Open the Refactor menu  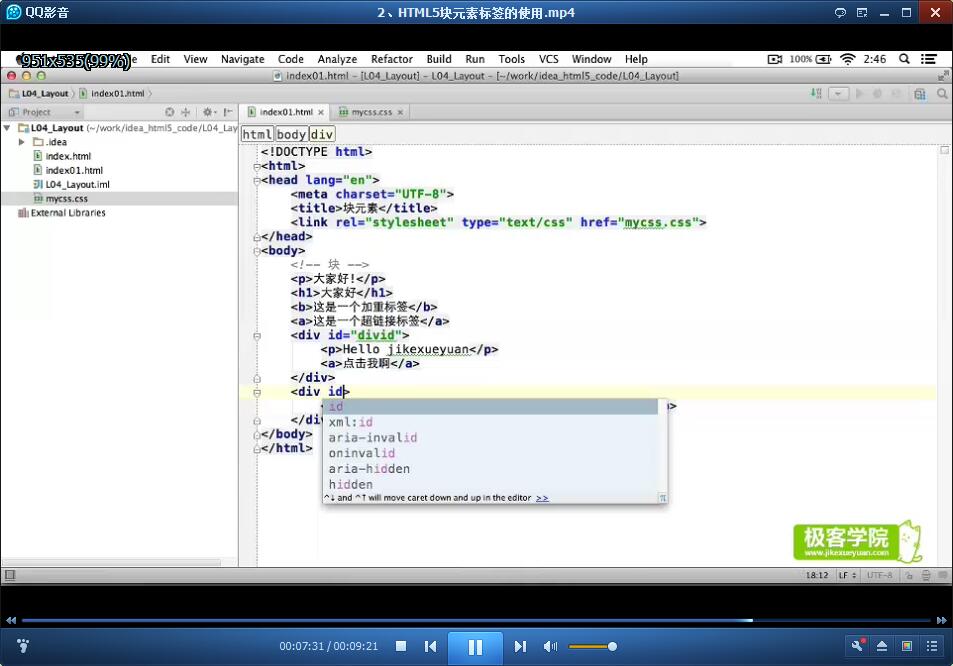tap(391, 59)
